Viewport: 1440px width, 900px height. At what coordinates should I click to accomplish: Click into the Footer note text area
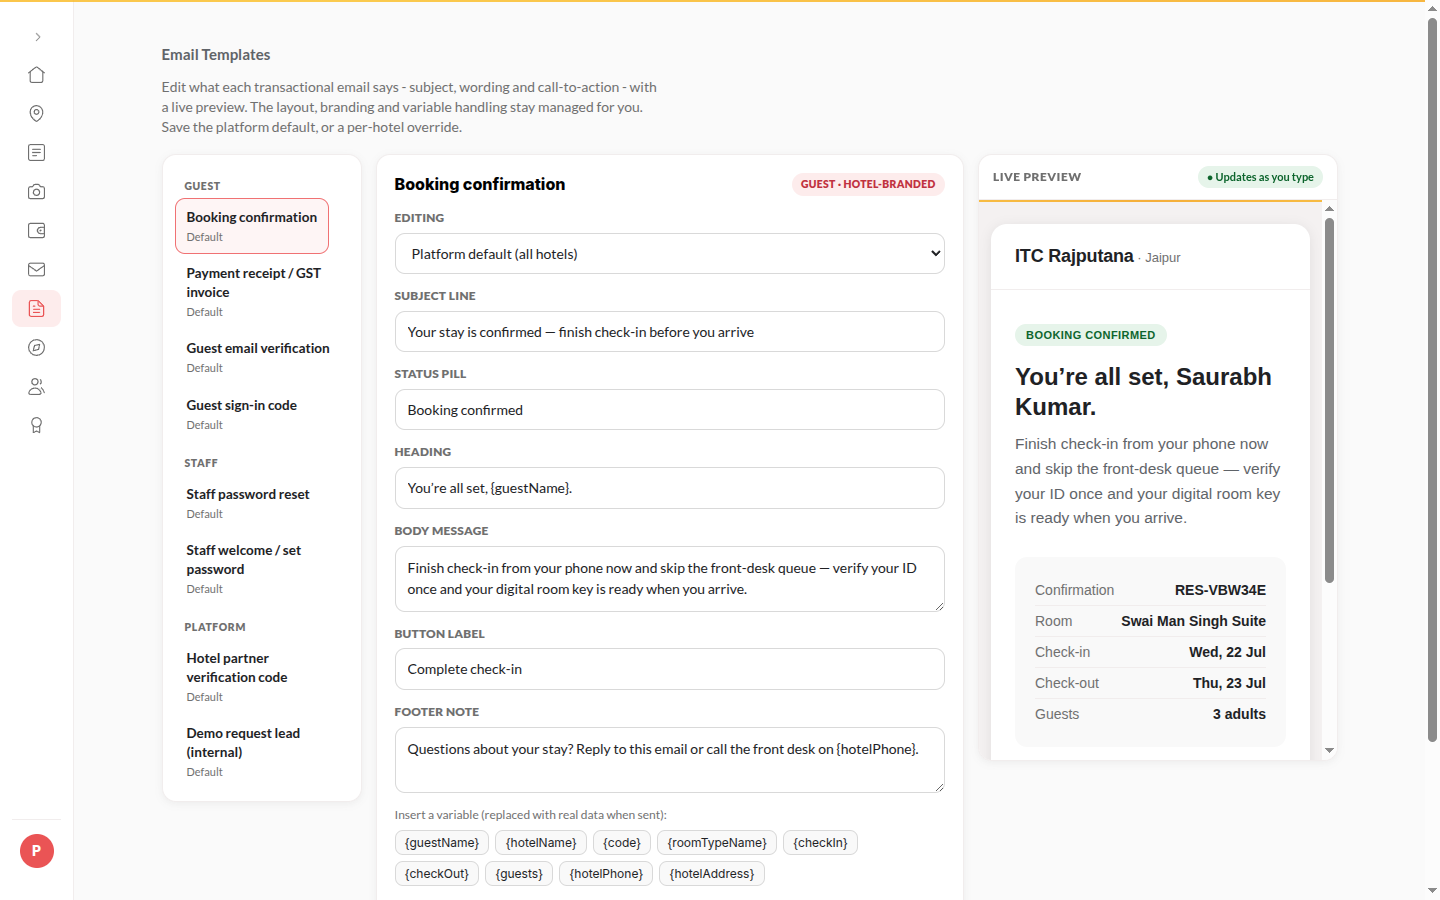670,760
